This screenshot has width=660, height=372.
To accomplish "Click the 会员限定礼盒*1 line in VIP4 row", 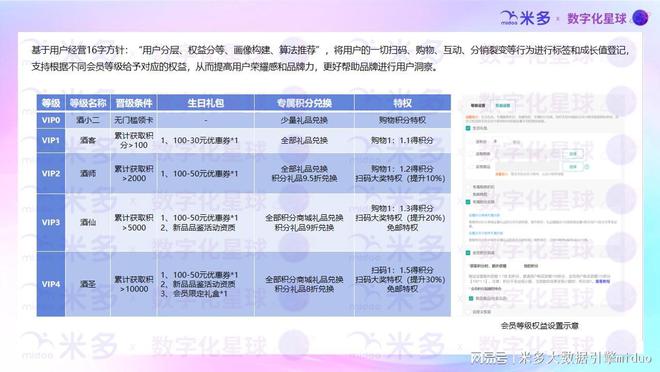I will coord(194,294).
